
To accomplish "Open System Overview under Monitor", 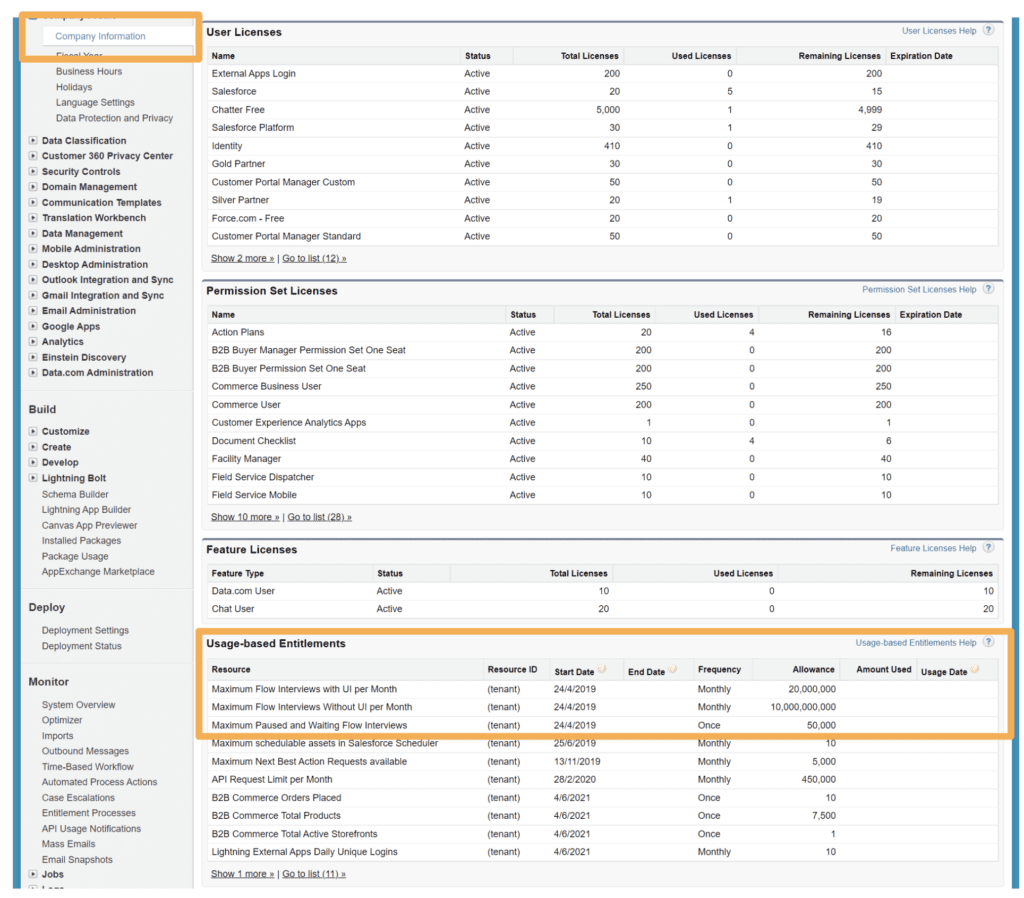I will click(78, 705).
